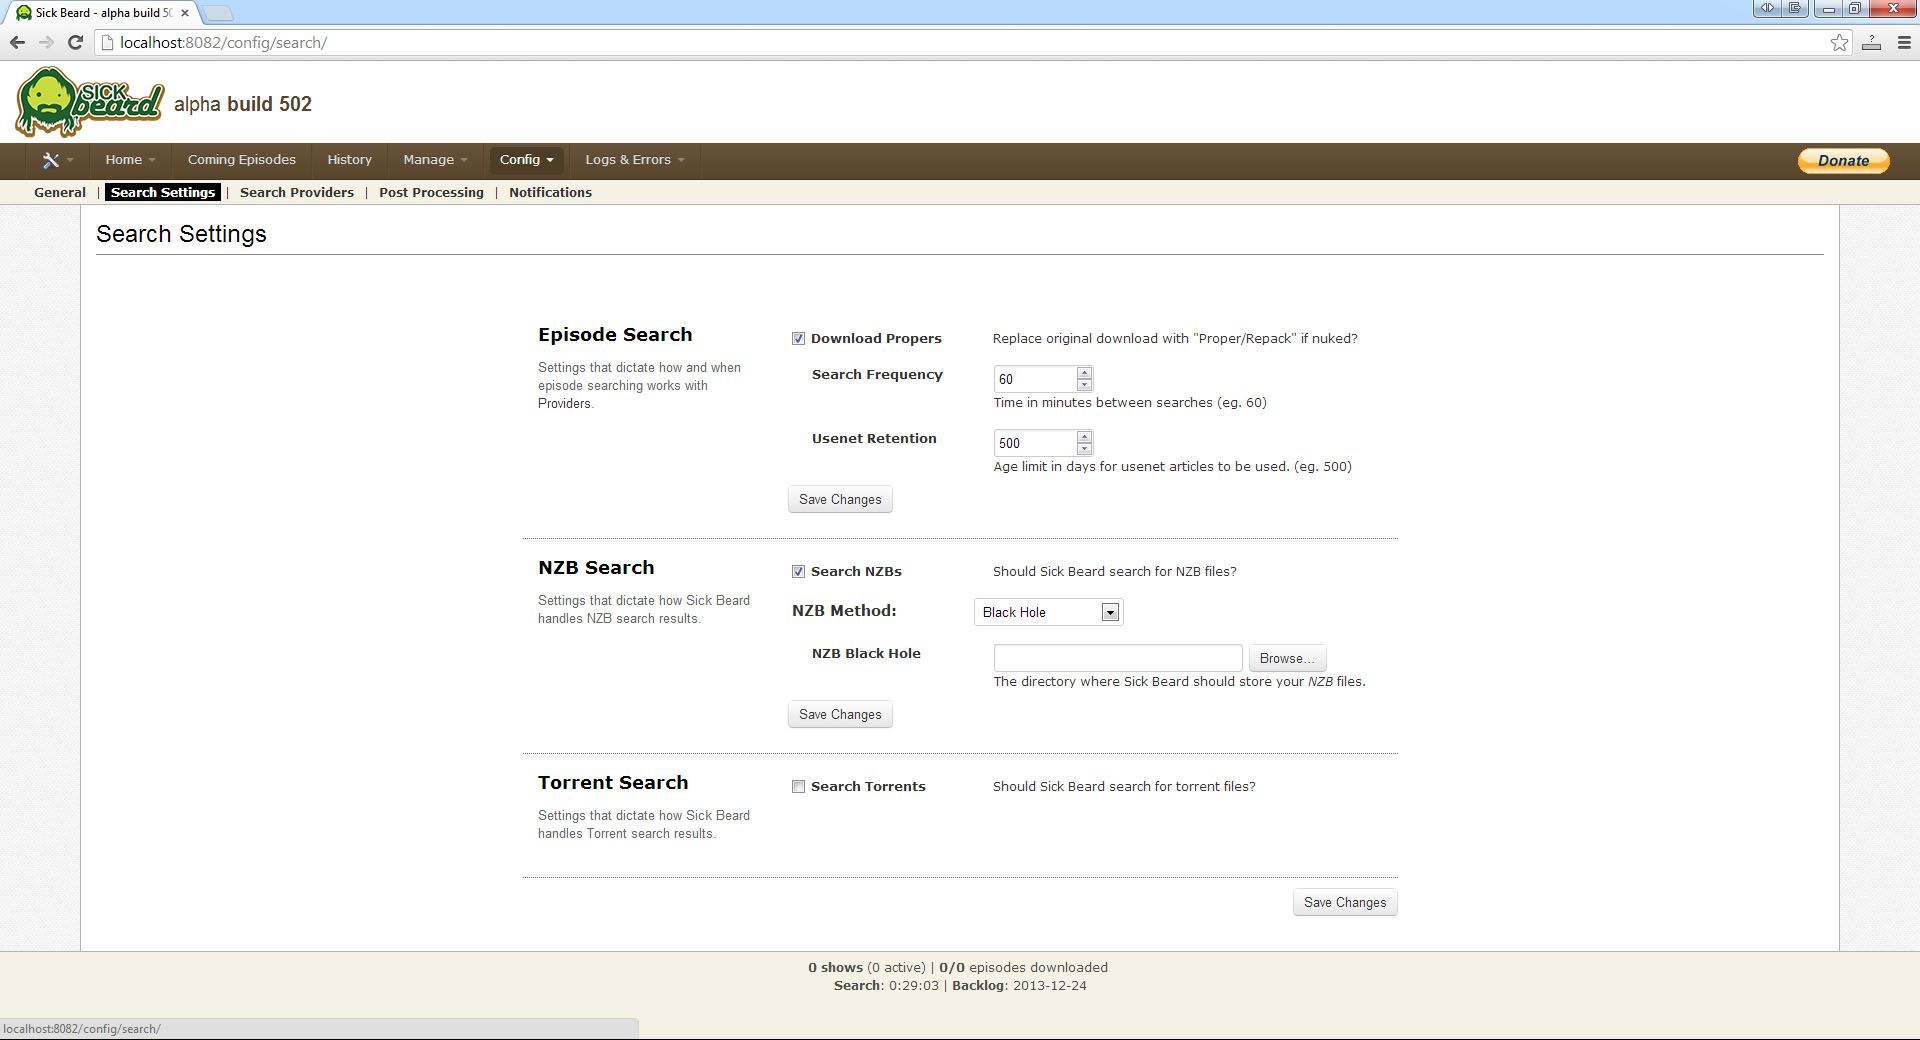Click the "alpha build 502" text
The image size is (1920, 1040).
coord(243,105)
